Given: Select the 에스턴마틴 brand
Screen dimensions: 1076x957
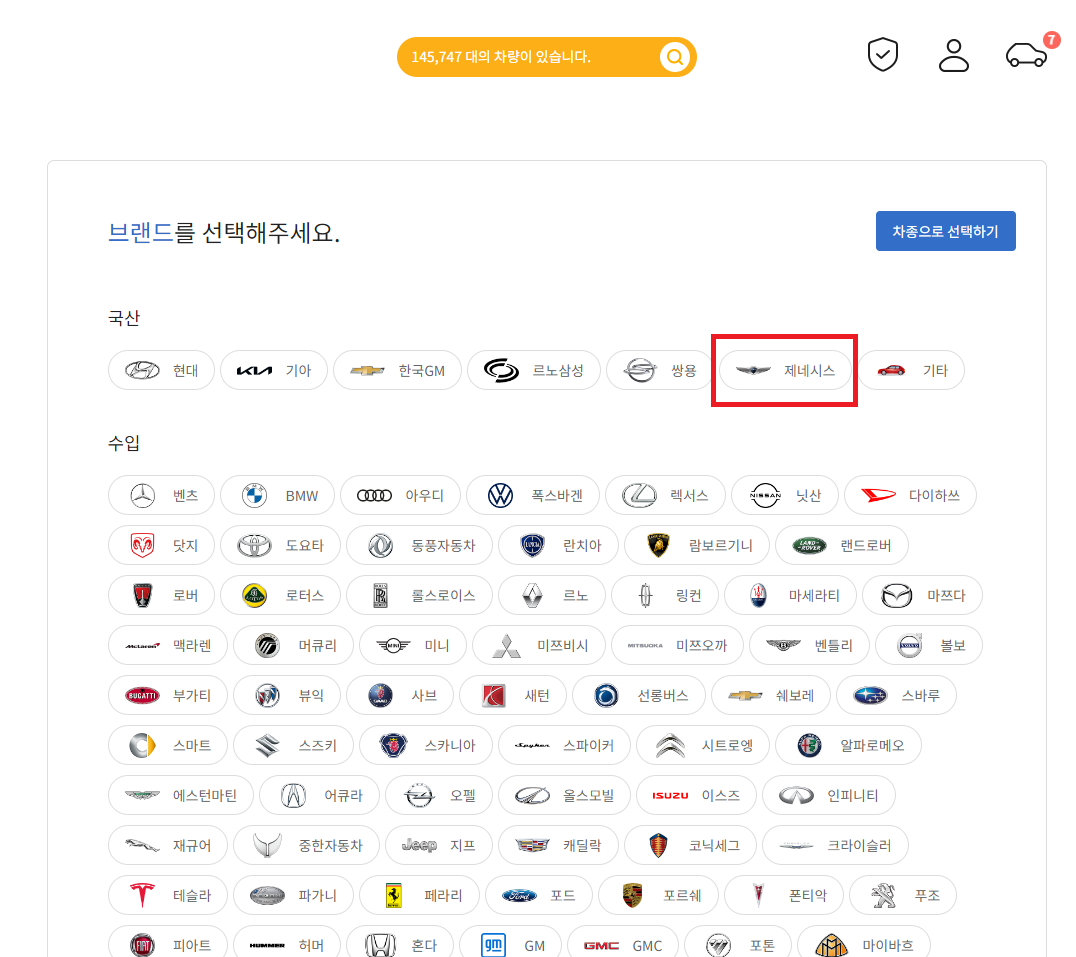Looking at the screenshot, I should point(180,796).
